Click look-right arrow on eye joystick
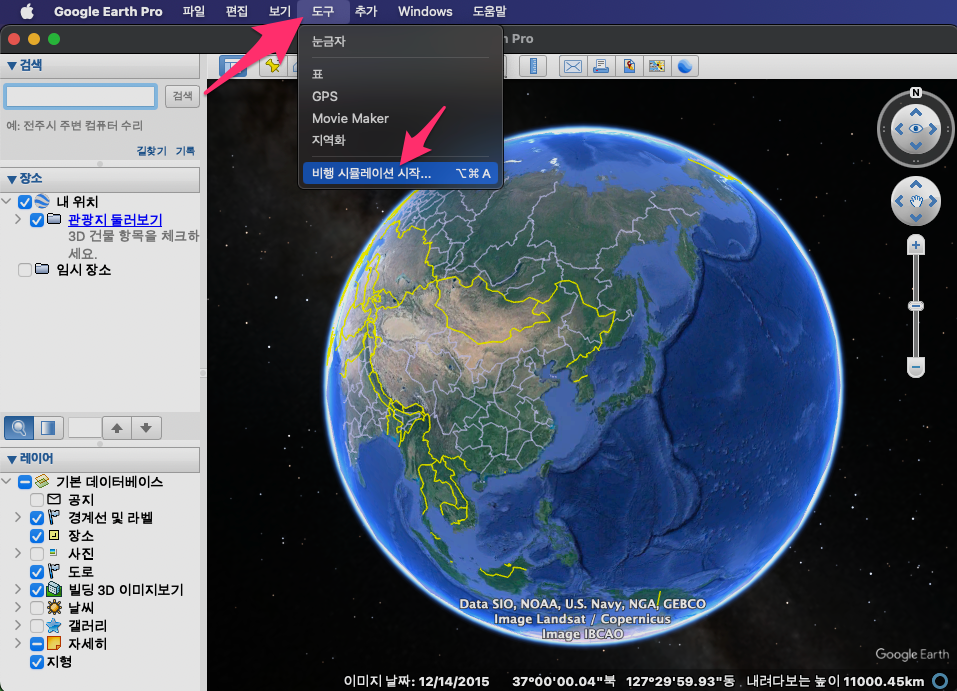This screenshot has height=691, width=957. pyautogui.click(x=933, y=129)
